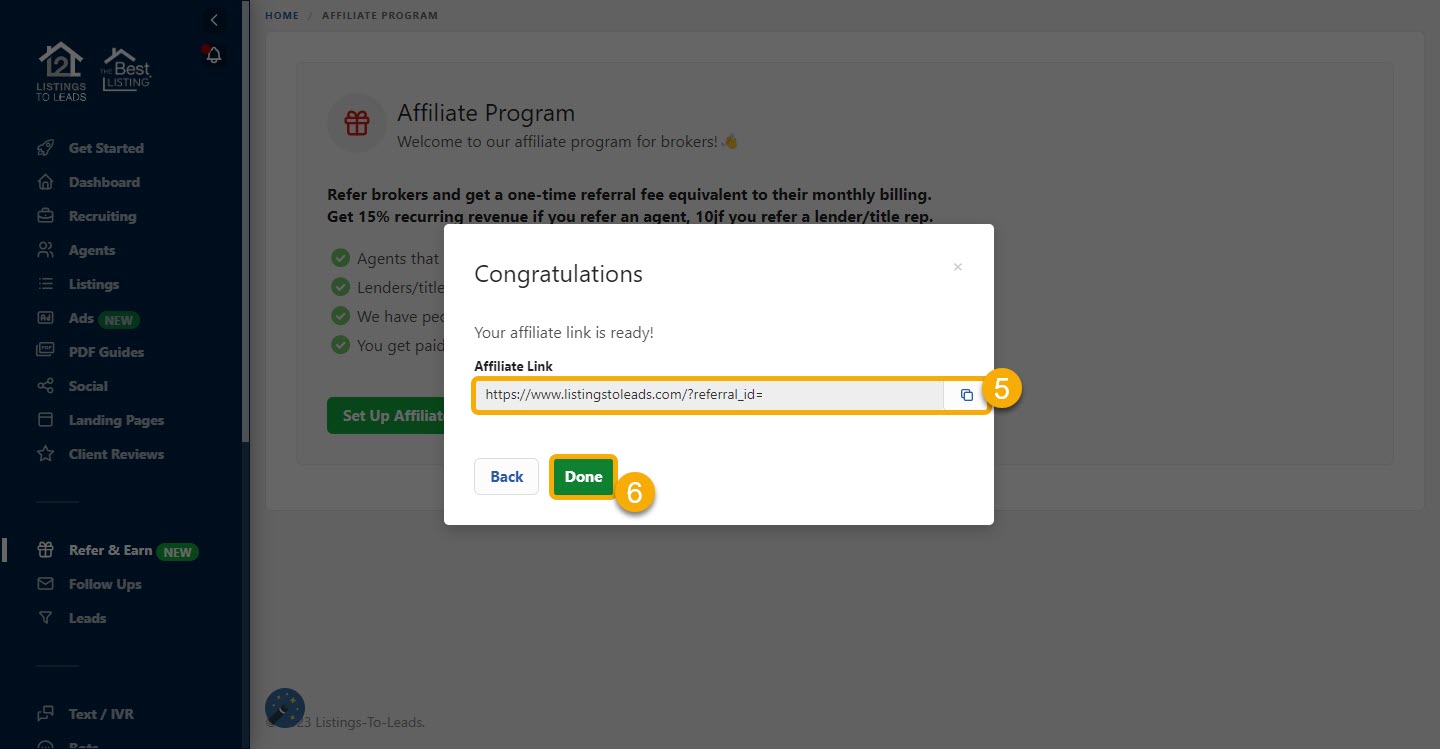
Task: Click the Dashboard home icon
Action: click(x=45, y=182)
